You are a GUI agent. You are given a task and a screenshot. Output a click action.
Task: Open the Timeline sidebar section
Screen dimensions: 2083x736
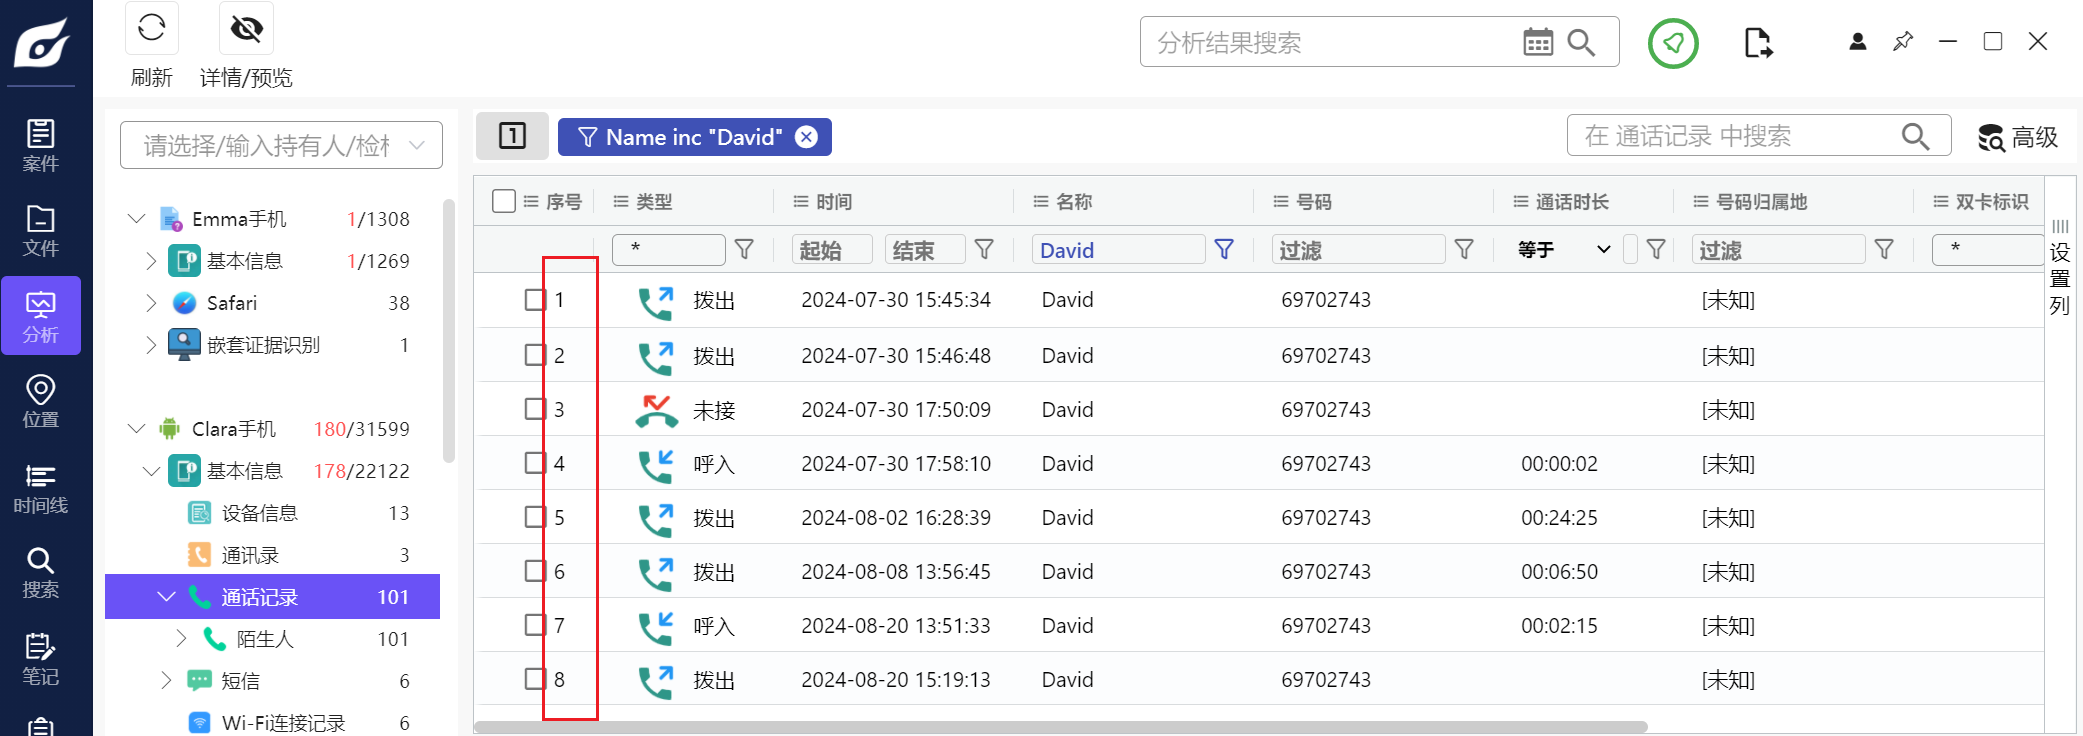[x=41, y=488]
